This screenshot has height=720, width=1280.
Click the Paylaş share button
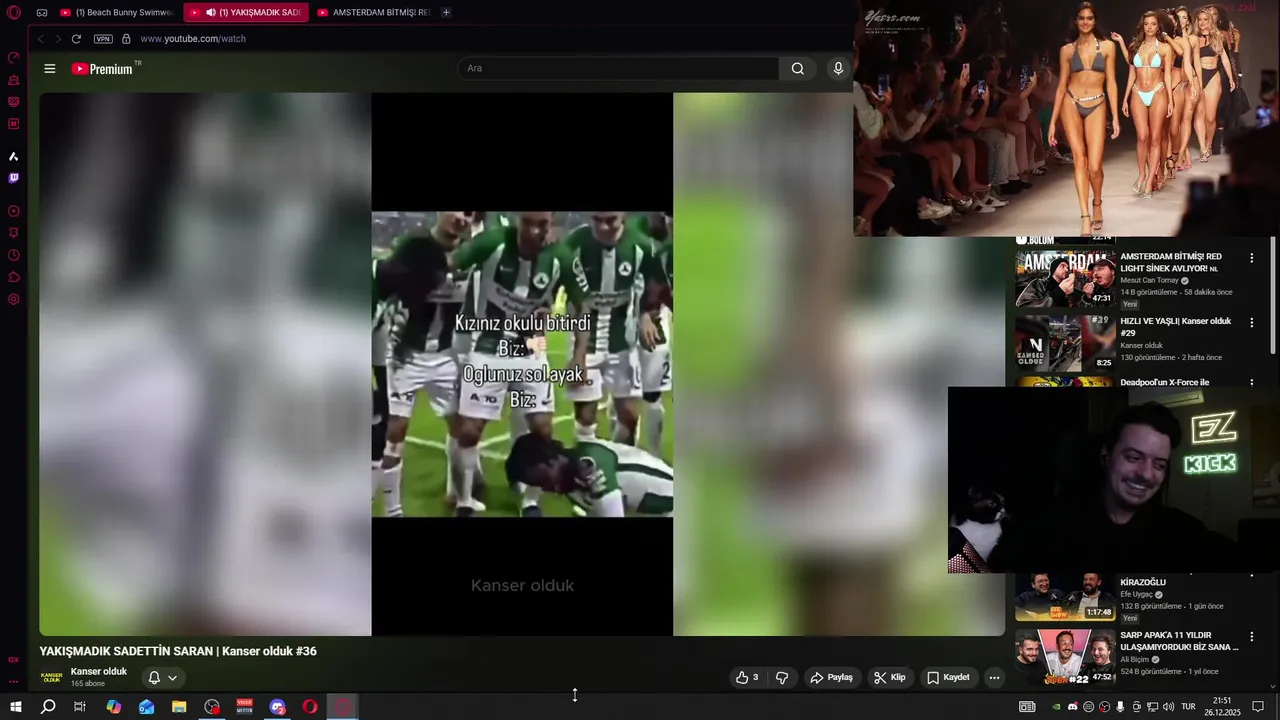click(832, 677)
